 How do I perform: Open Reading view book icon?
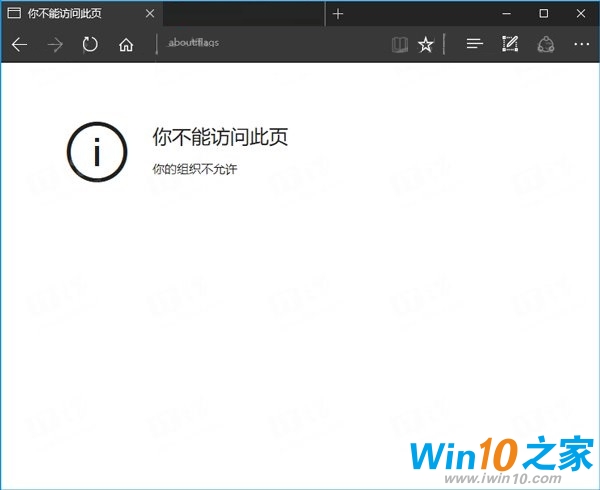399,44
